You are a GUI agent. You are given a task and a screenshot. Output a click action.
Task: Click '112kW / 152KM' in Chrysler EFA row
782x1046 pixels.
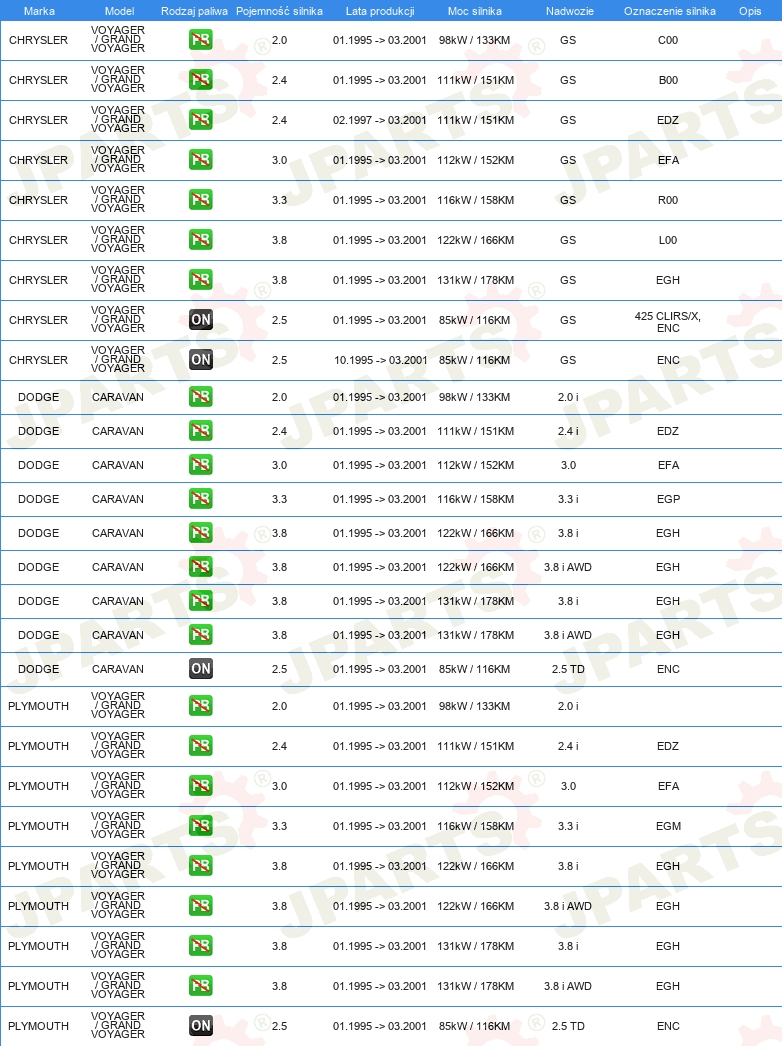point(476,160)
